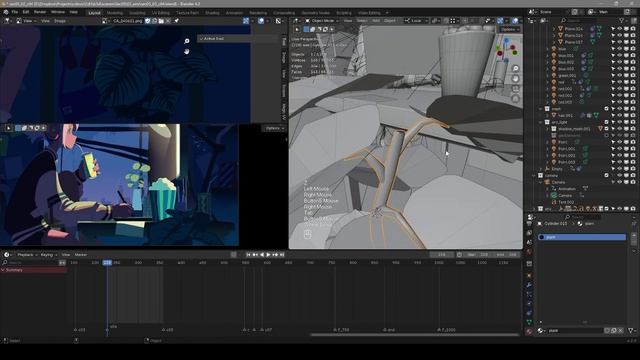Open the timeline Playback dropdown
Viewport: 640px width, 360px height.
click(x=27, y=255)
